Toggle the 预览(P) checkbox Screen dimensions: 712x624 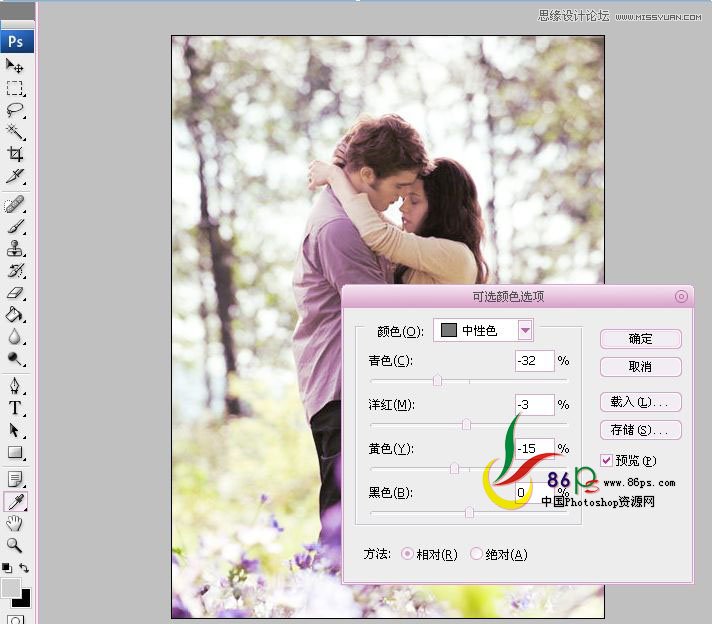[x=606, y=461]
